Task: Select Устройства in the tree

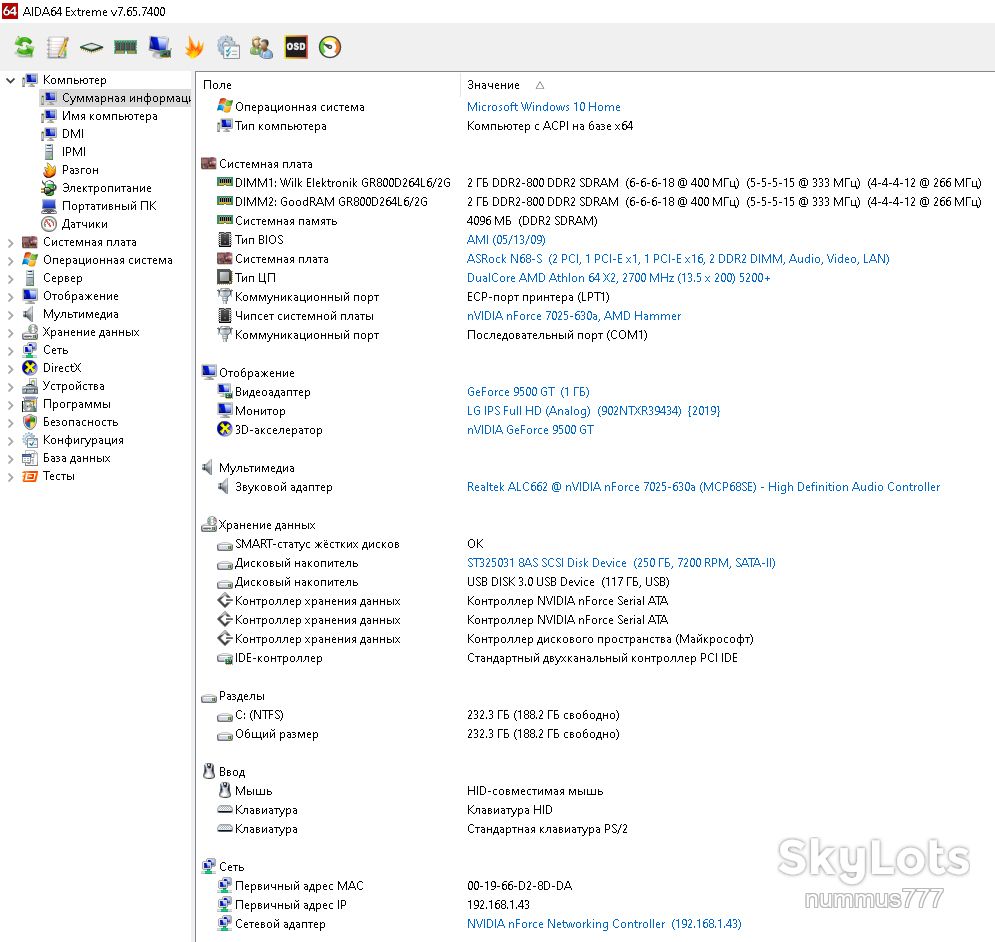Action: click(73, 386)
